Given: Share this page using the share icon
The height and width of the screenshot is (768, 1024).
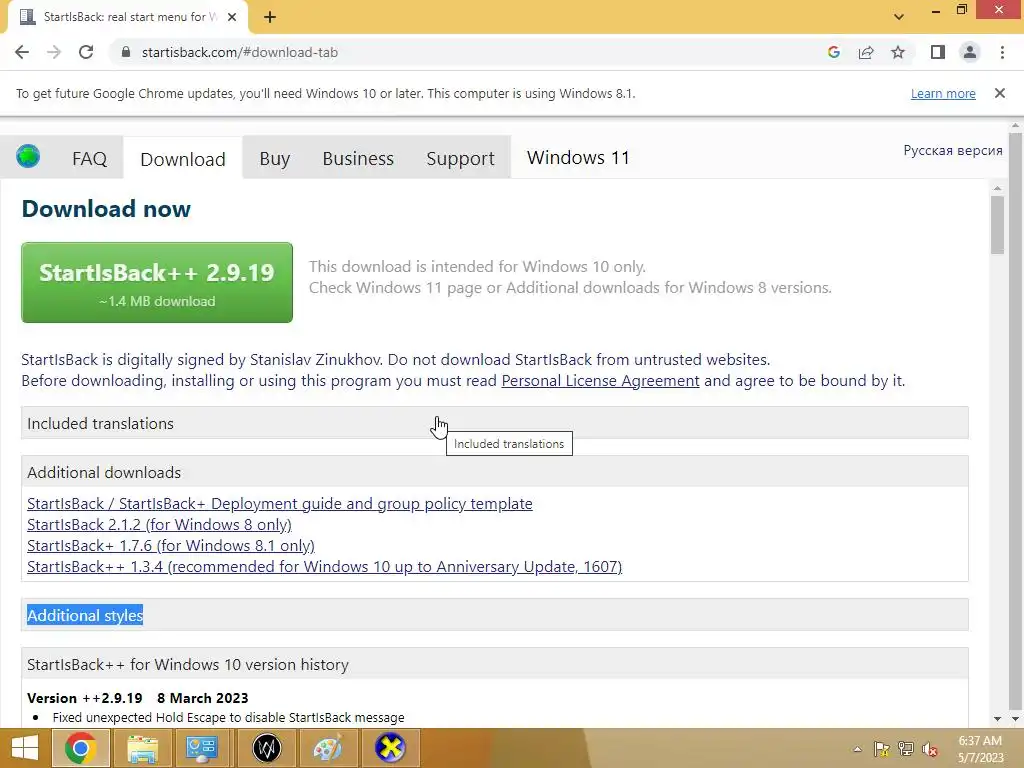Looking at the screenshot, I should point(866,52).
